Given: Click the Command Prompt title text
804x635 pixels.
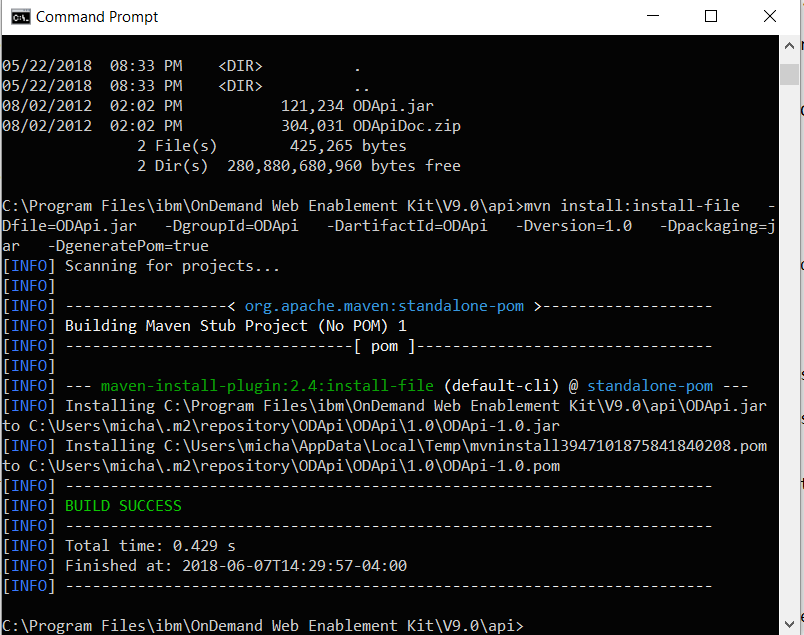Looking at the screenshot, I should click(97, 17).
